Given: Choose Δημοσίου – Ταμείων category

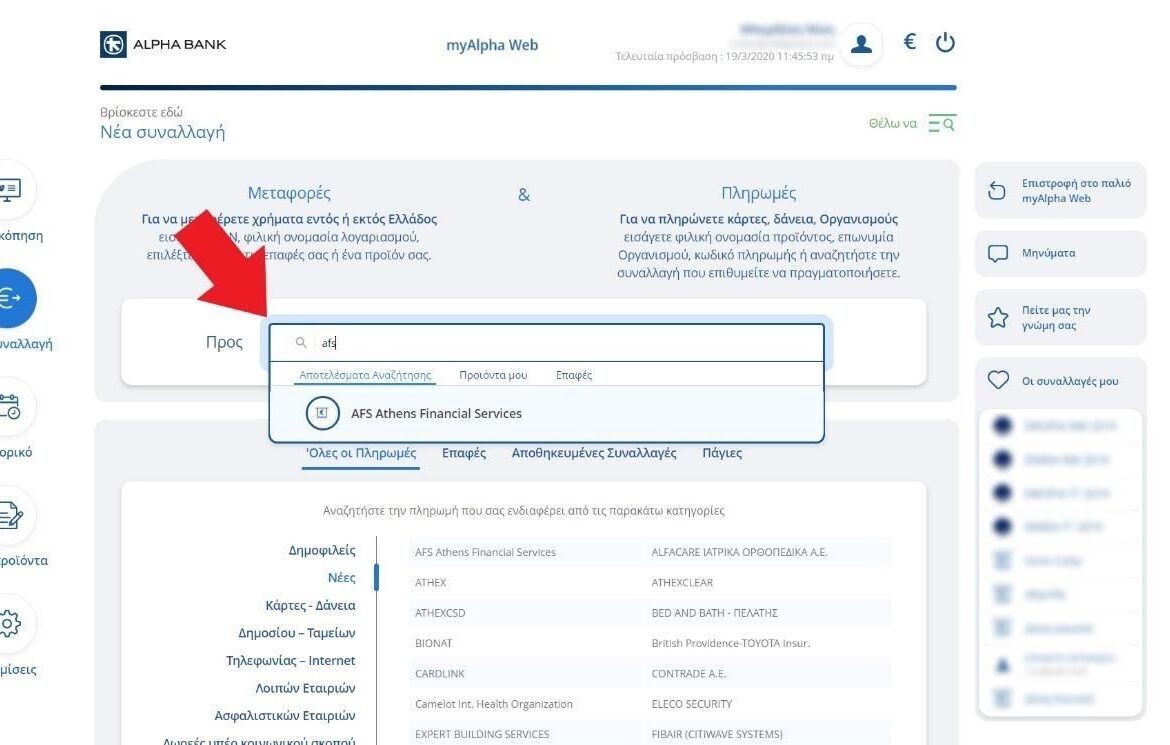Looking at the screenshot, I should tap(297, 633).
